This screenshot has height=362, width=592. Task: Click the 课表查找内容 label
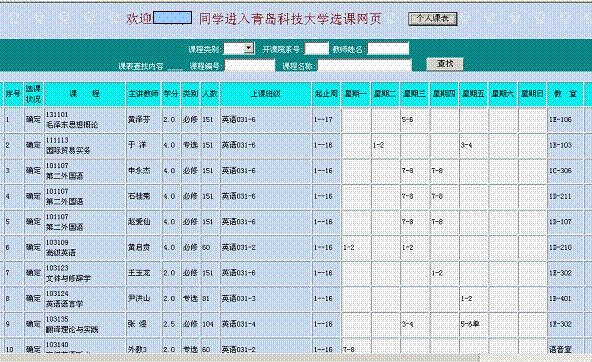pos(141,66)
